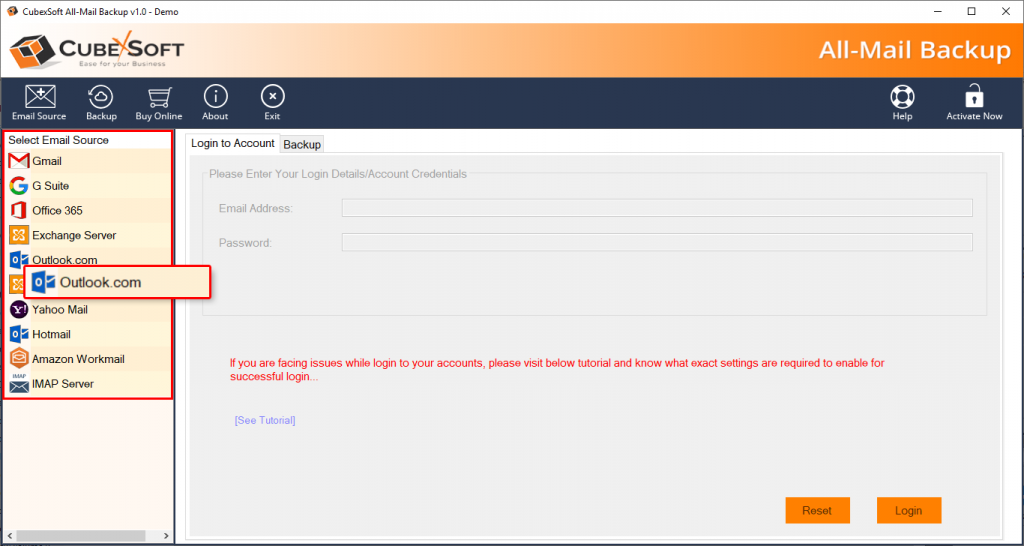Select Office 365 email source entry

pos(89,210)
